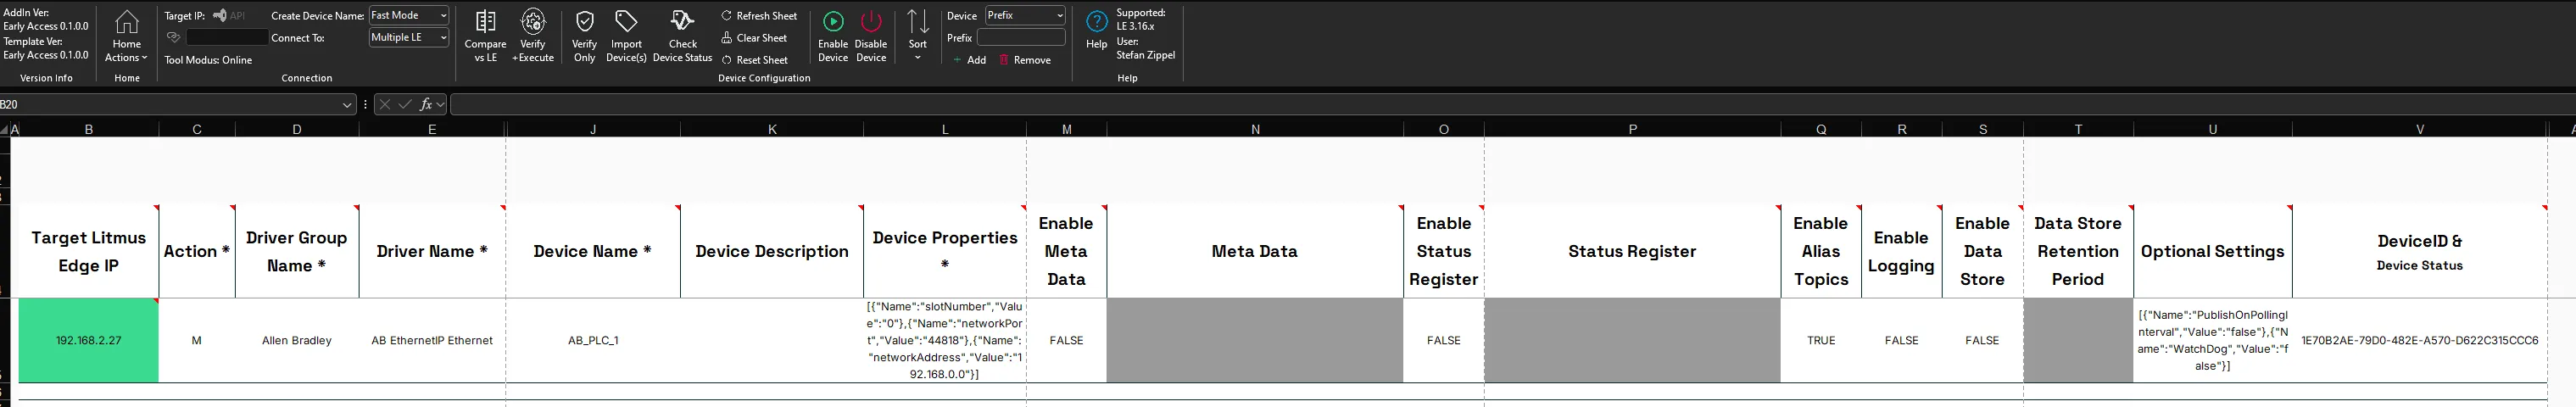The height and width of the screenshot is (407, 2576).
Task: Run Verify Only check
Action: [x=584, y=37]
